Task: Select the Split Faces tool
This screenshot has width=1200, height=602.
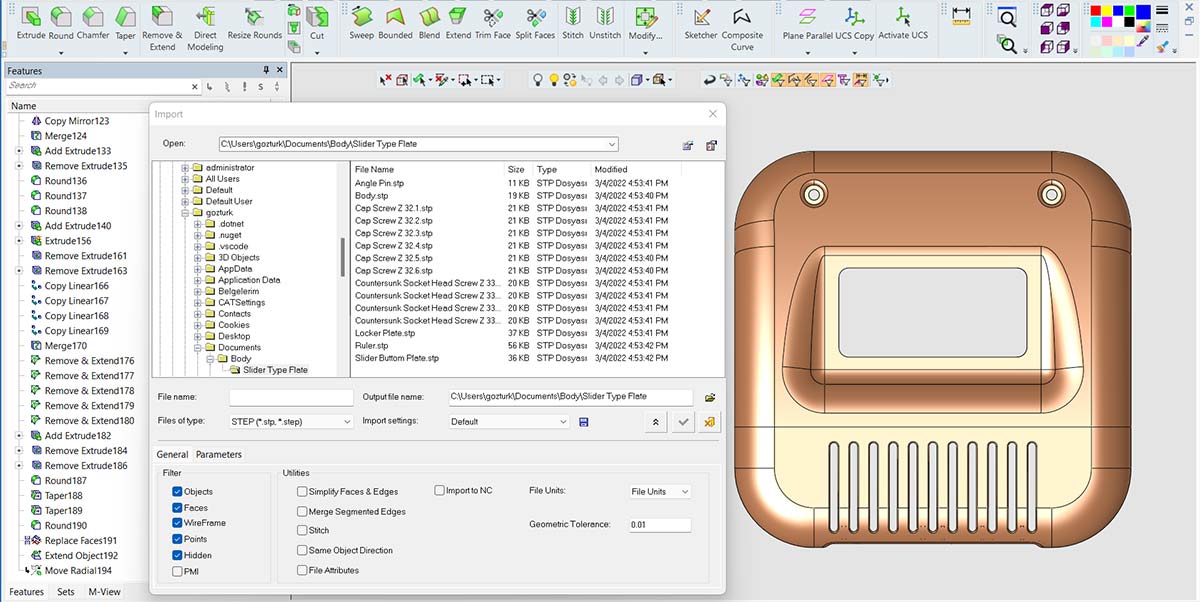Action: [535, 23]
